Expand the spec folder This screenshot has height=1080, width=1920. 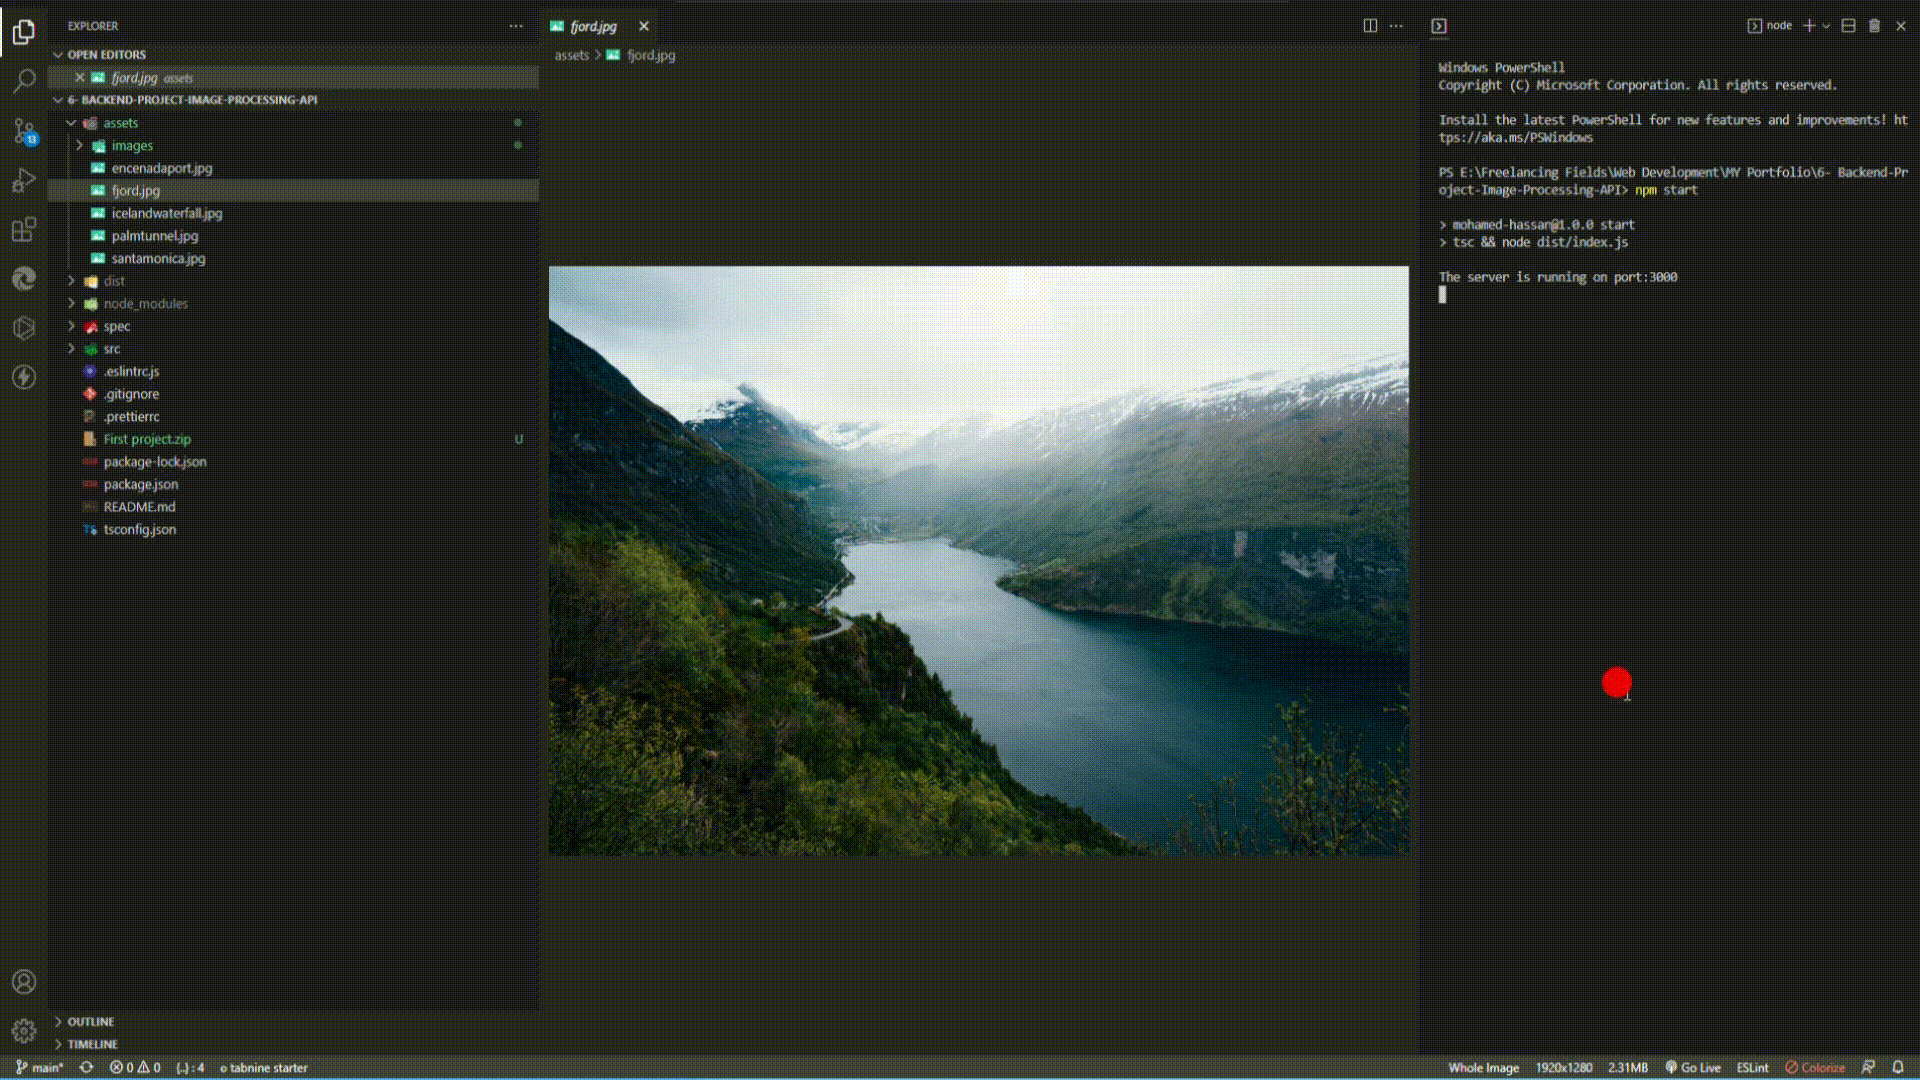coord(71,326)
